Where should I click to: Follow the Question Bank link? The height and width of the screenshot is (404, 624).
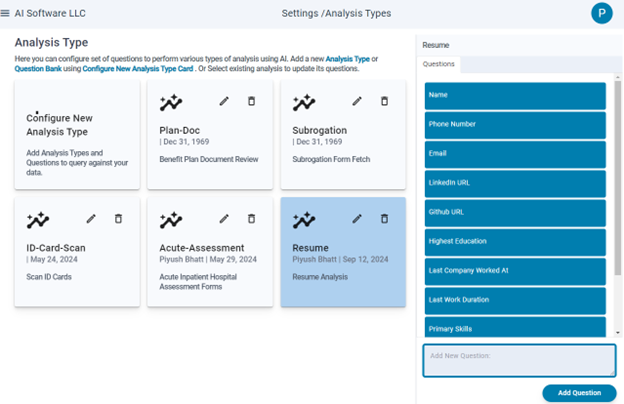point(38,68)
